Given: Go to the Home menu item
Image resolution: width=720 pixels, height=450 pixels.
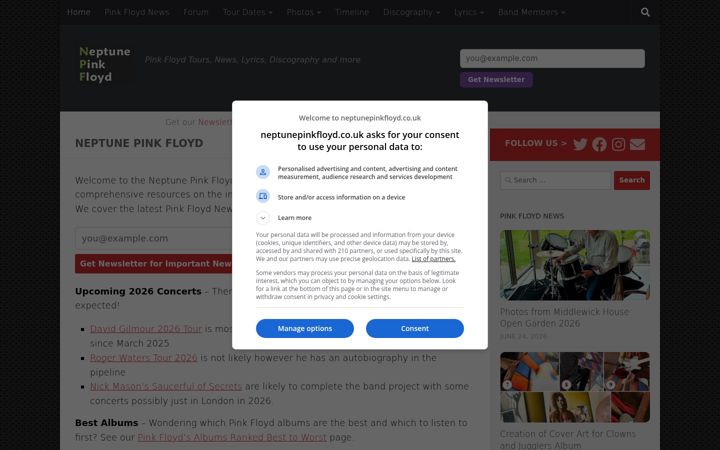Looking at the screenshot, I should pyautogui.click(x=79, y=12).
